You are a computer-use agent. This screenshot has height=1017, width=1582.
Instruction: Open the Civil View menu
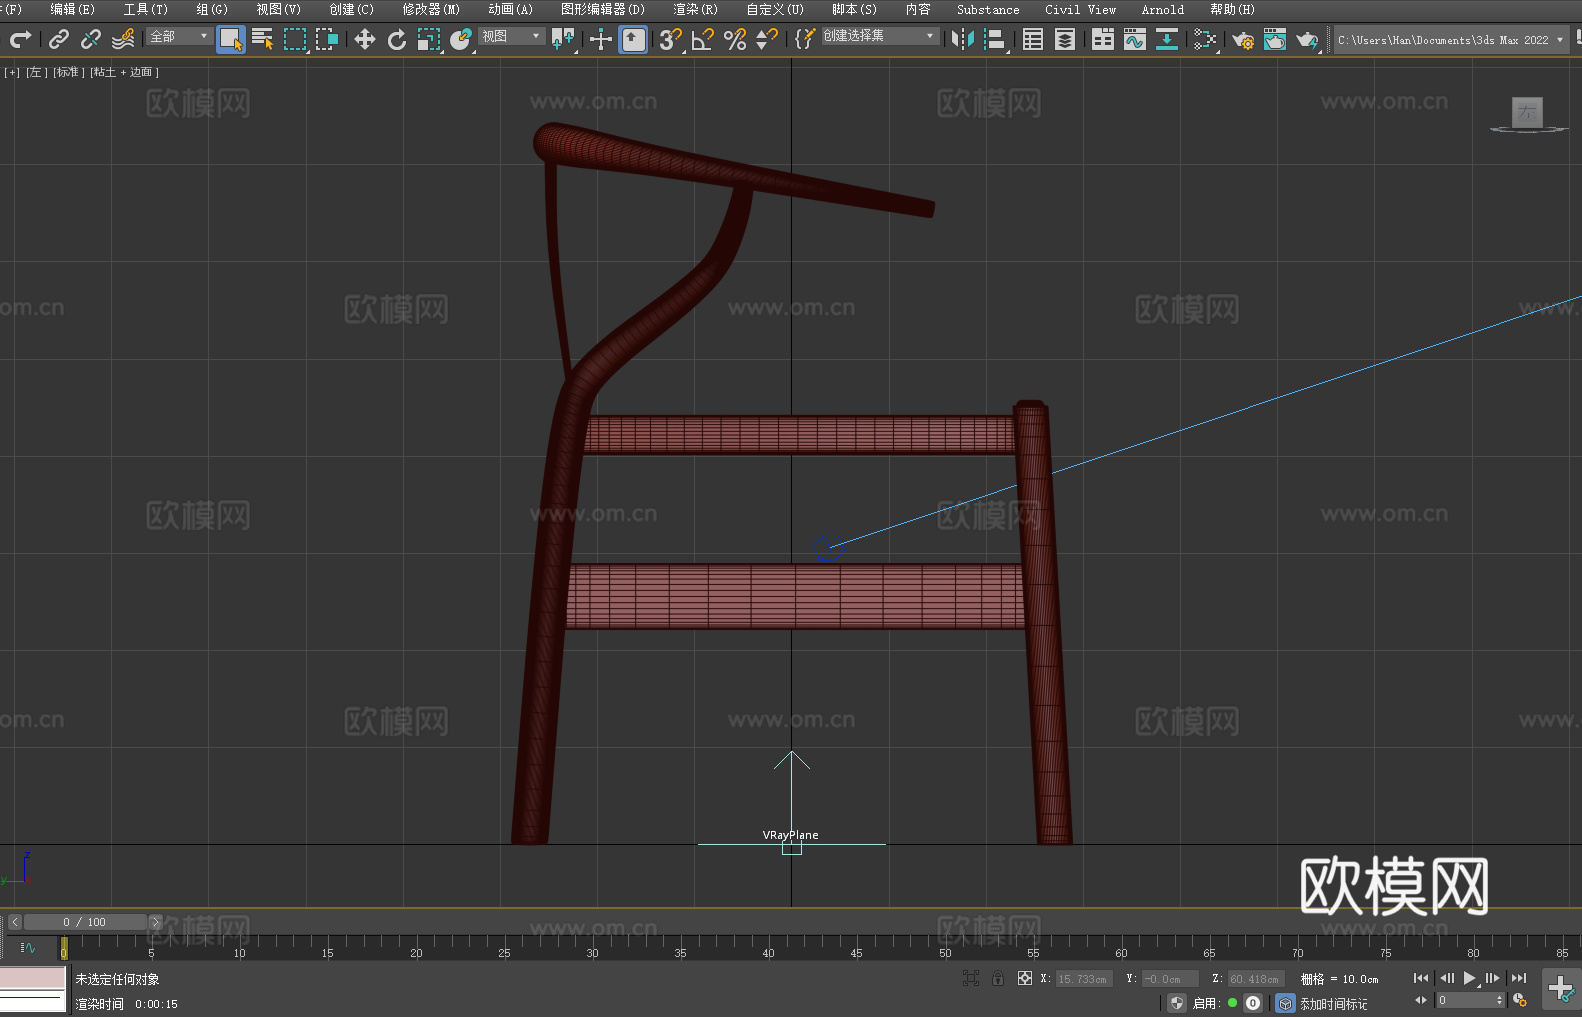coord(1080,9)
